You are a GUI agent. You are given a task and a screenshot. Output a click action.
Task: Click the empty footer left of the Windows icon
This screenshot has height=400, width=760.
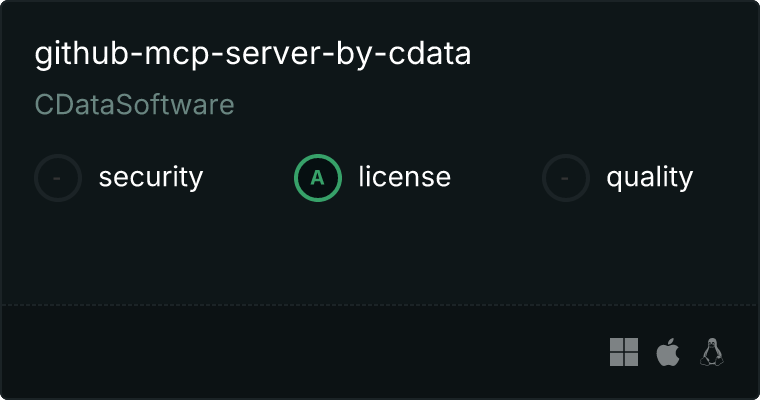[x=300, y=352]
